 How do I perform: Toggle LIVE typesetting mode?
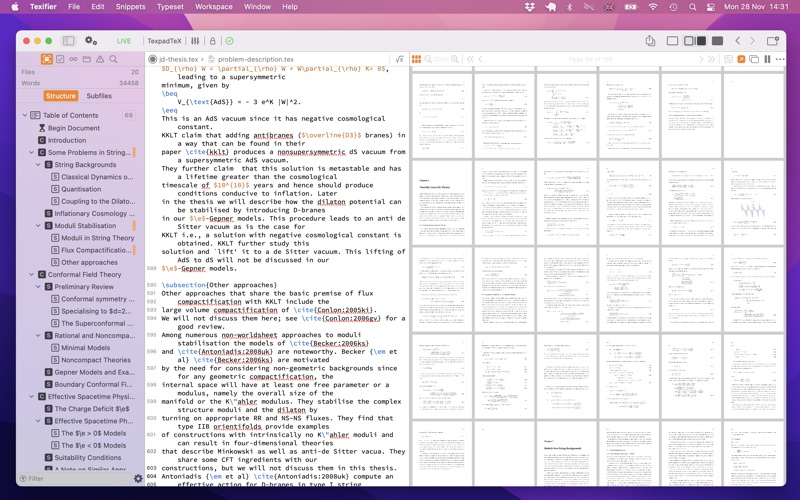[124, 41]
